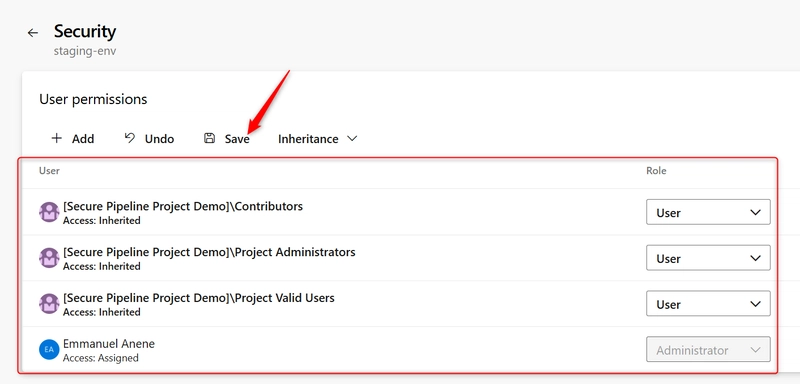Undo the permission changes
The width and height of the screenshot is (800, 384).
[x=149, y=139]
